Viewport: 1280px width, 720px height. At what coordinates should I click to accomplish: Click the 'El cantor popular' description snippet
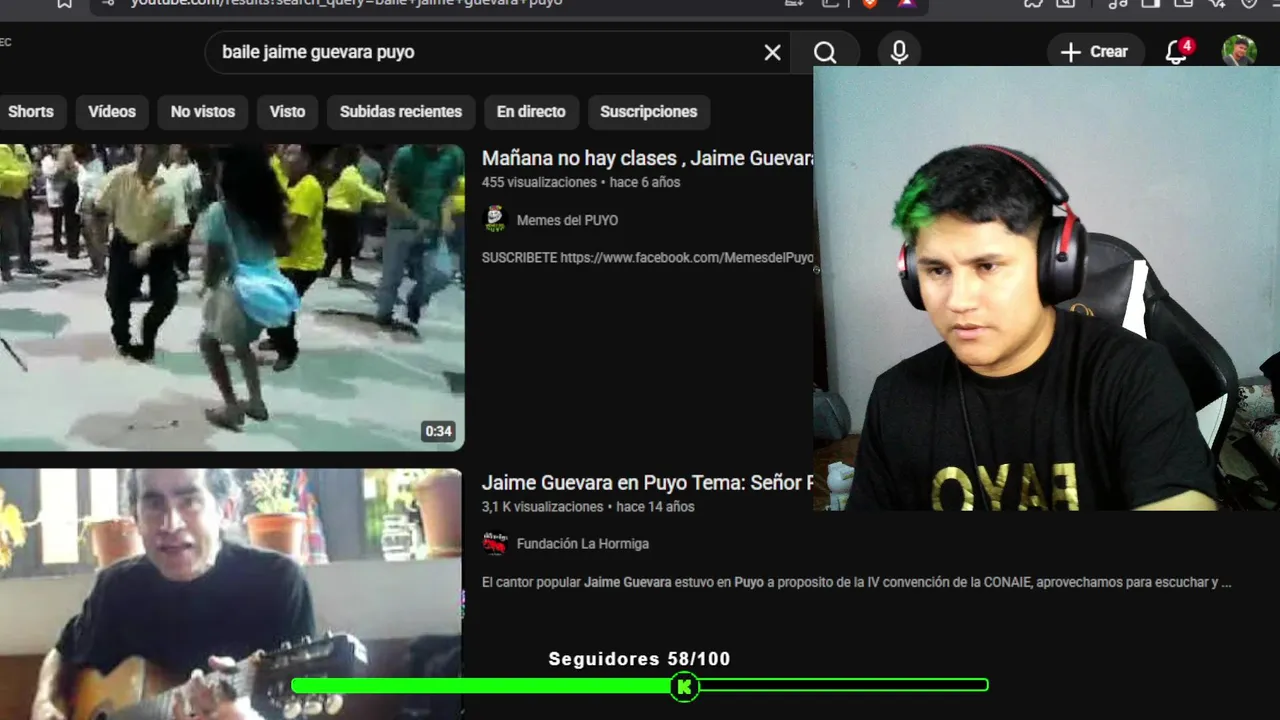coord(856,582)
